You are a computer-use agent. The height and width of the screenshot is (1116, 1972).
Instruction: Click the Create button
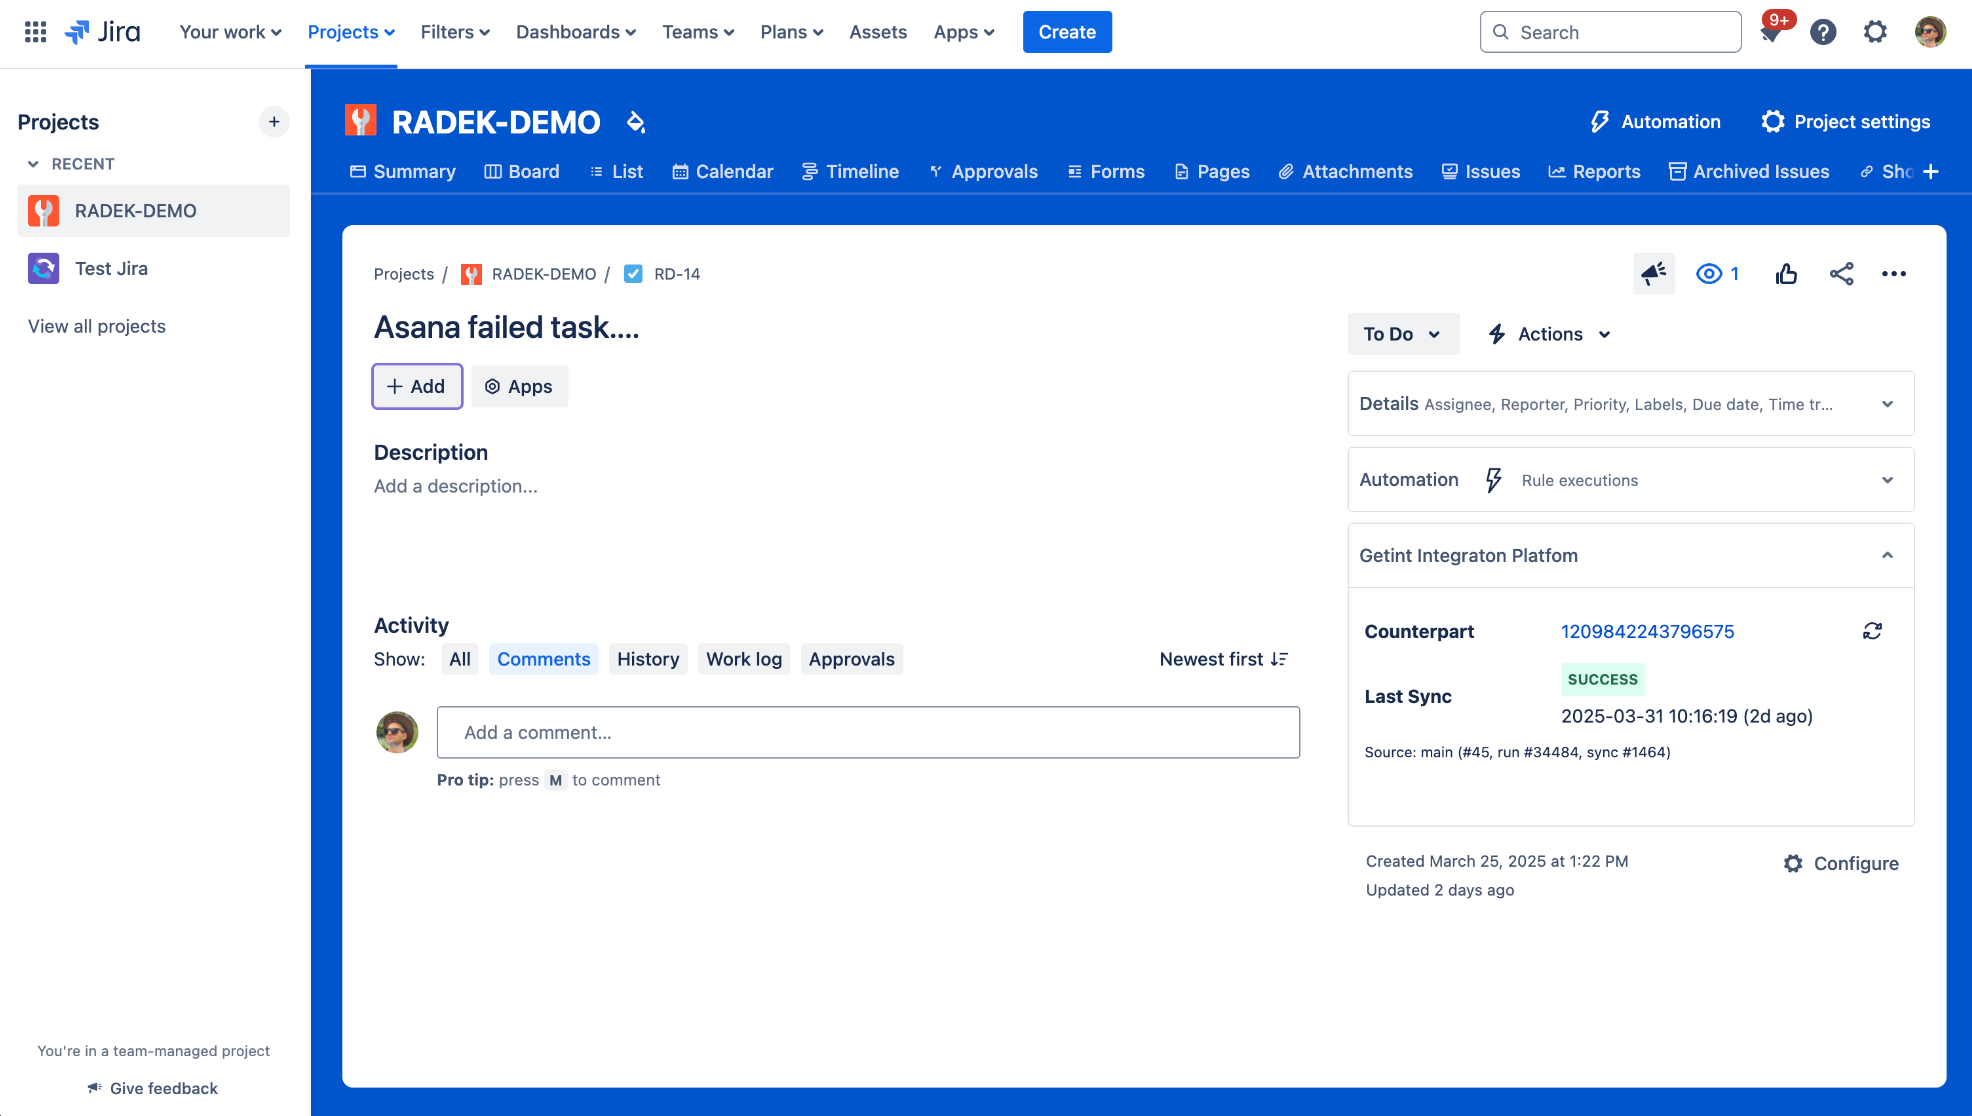(1067, 32)
